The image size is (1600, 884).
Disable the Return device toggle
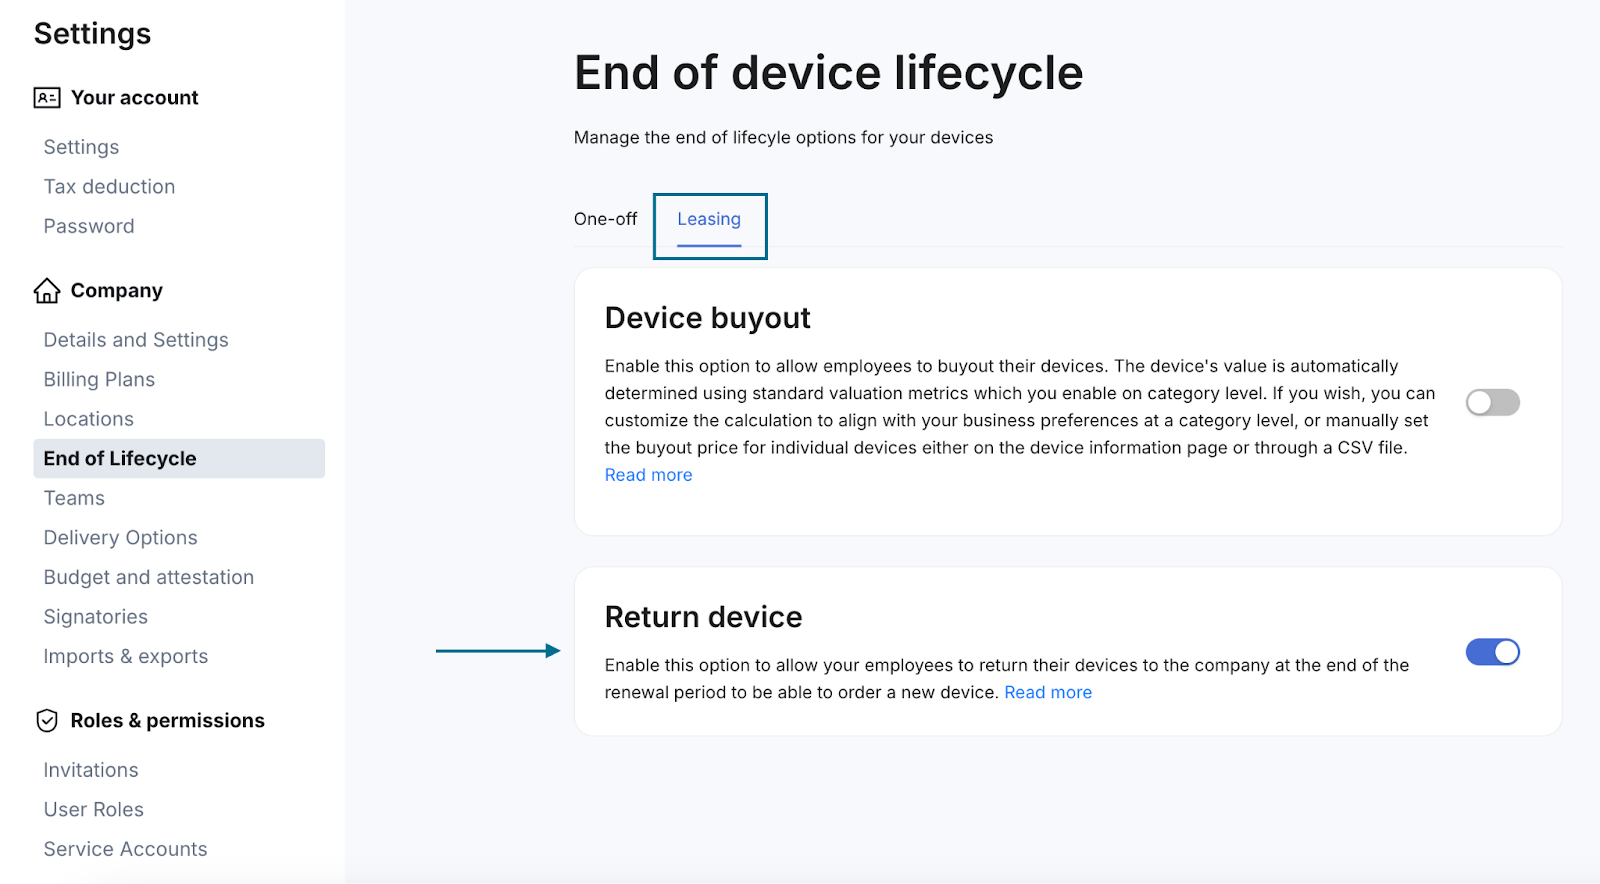coord(1493,652)
